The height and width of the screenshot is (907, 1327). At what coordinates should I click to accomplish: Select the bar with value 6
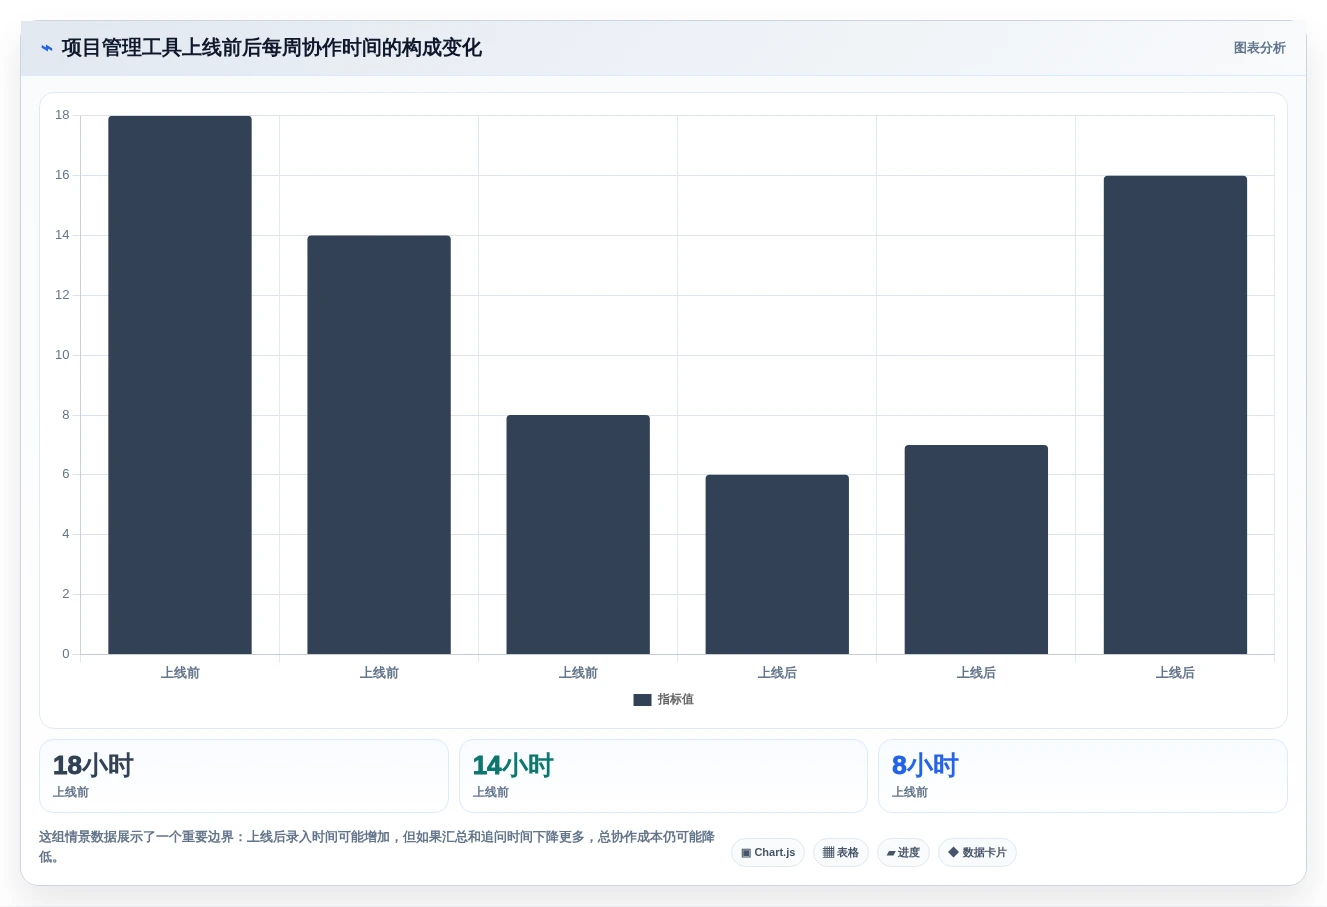pyautogui.click(x=777, y=565)
